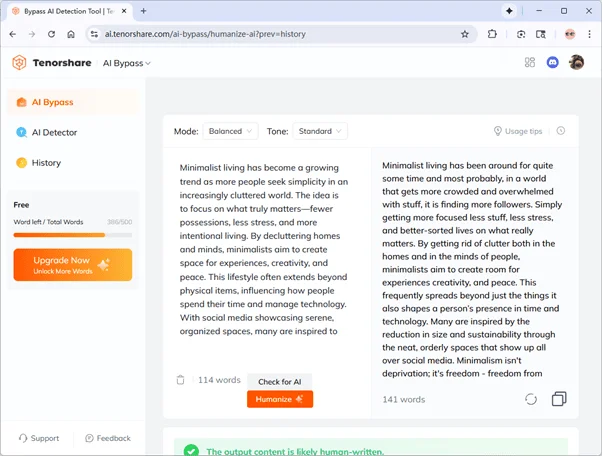Go back in the browser

pyautogui.click(x=13, y=34)
